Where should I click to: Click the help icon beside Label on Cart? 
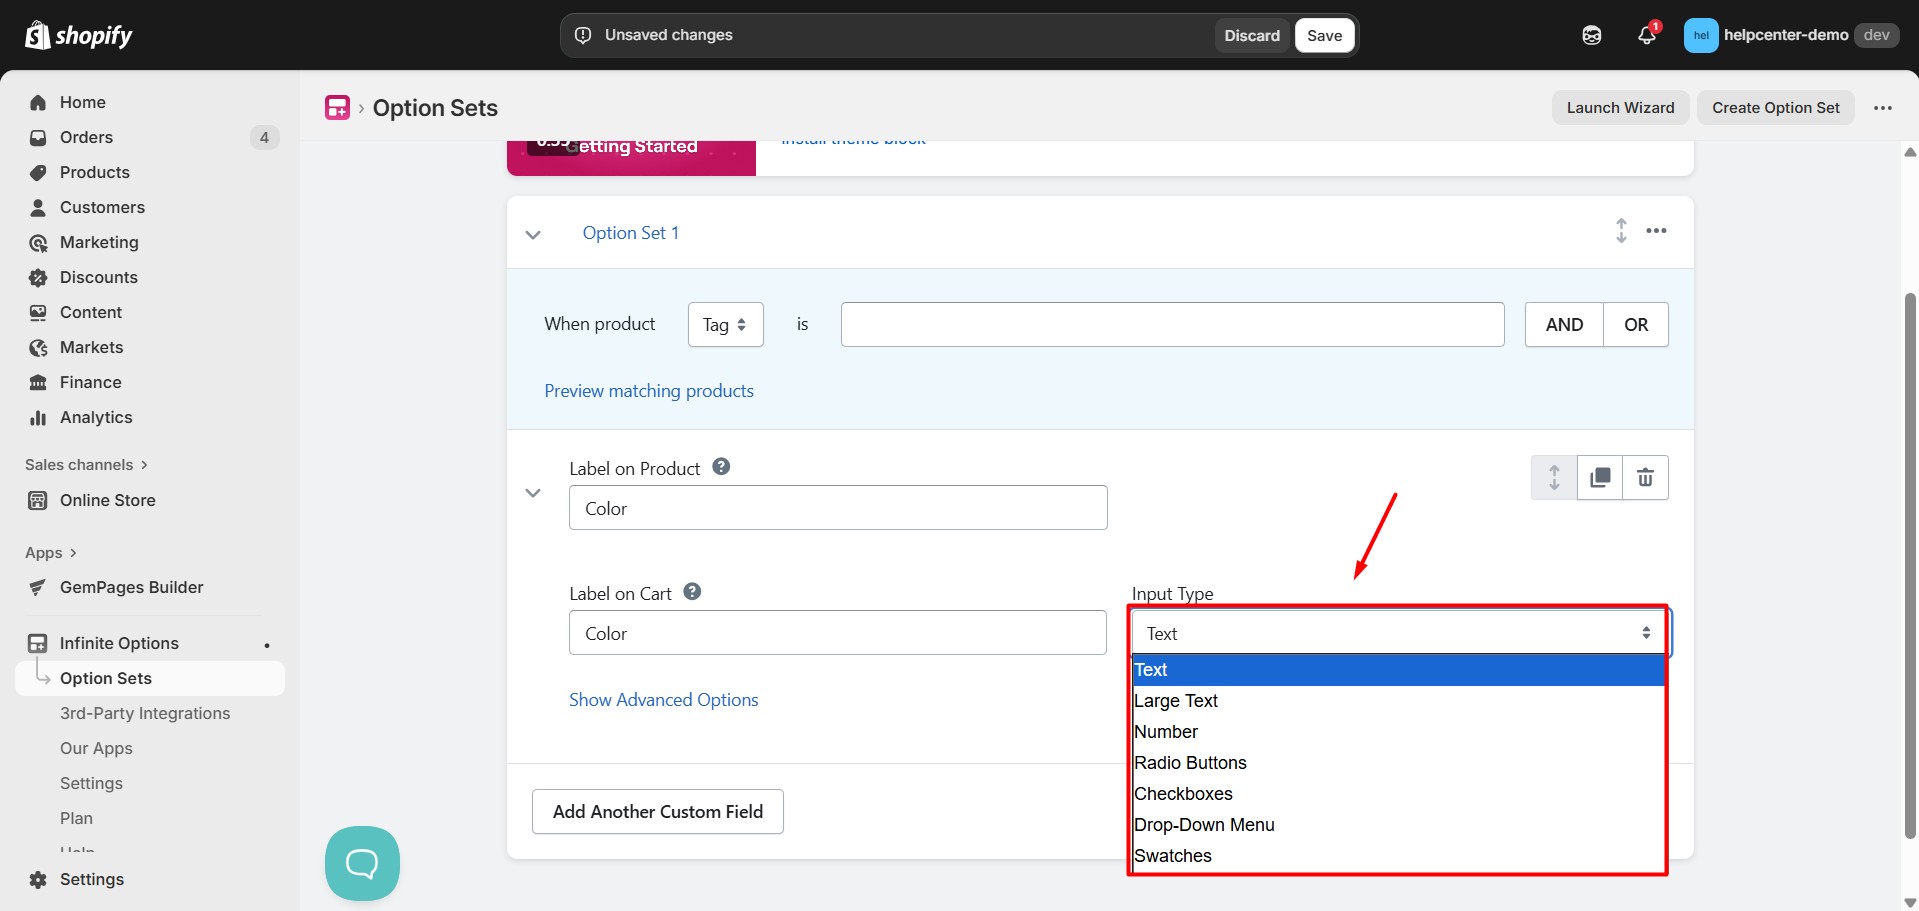tap(692, 592)
